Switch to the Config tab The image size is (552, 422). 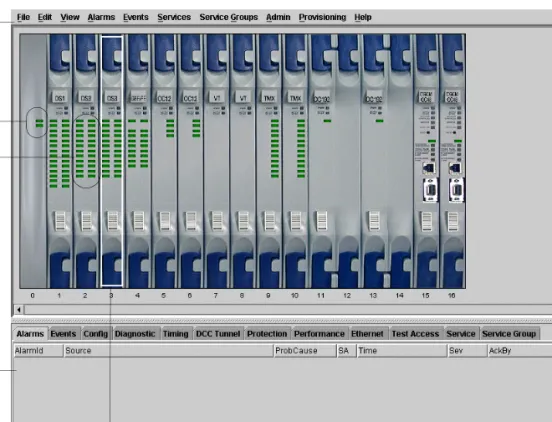click(95, 334)
